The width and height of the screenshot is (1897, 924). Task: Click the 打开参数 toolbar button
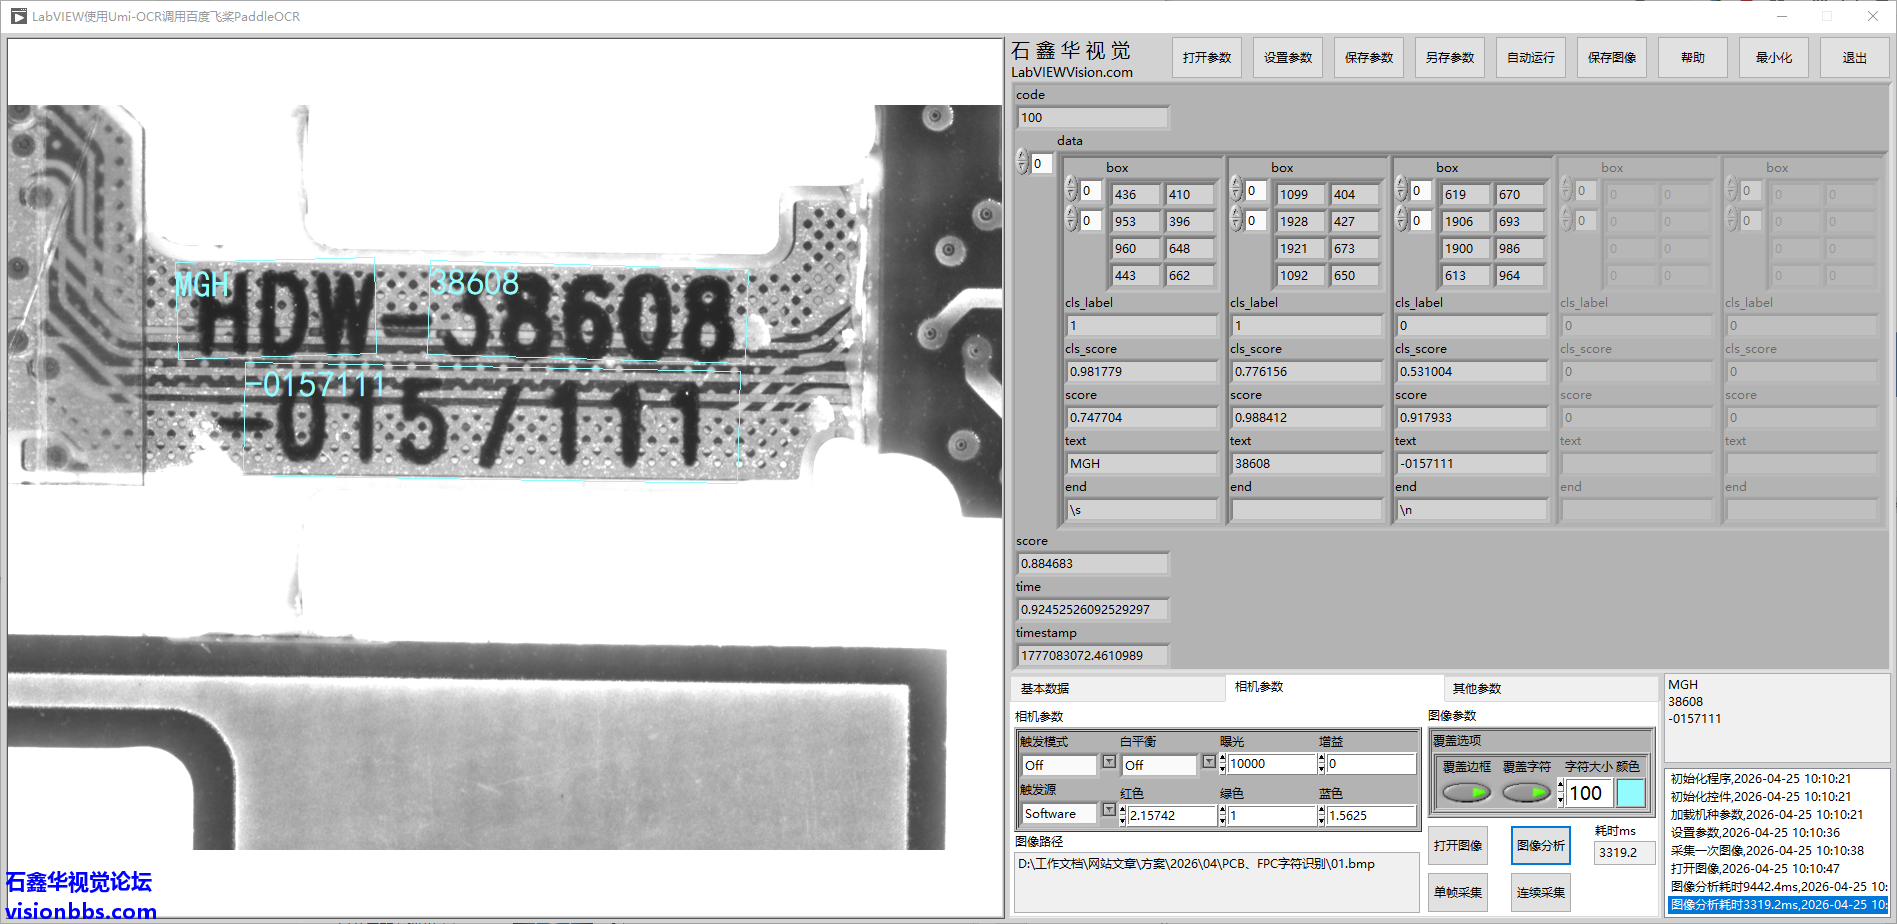tap(1206, 58)
